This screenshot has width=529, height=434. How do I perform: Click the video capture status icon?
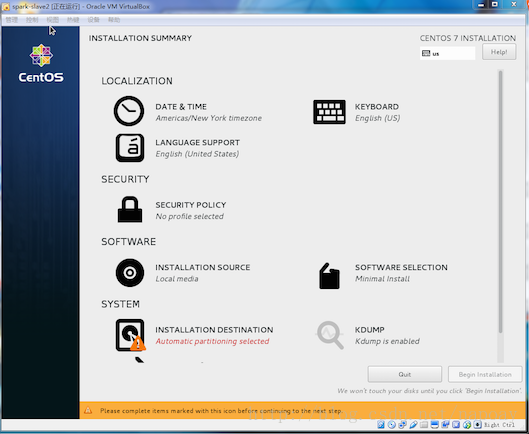pyautogui.click(x=445, y=425)
